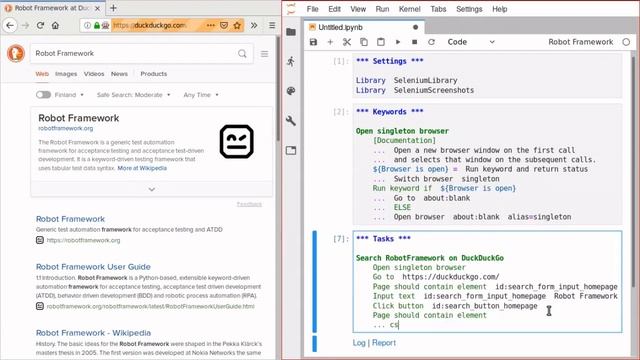The height and width of the screenshot is (360, 640).
Task: Click the search magnifier in DuckDuckGo box
Action: pos(242,53)
